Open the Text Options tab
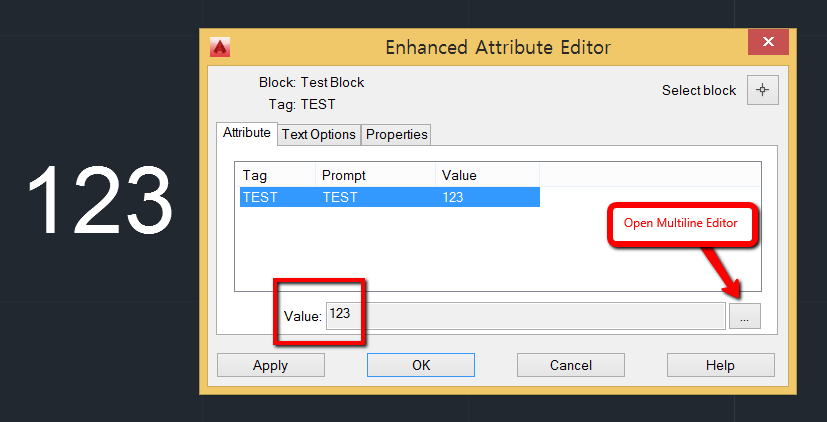 point(318,134)
